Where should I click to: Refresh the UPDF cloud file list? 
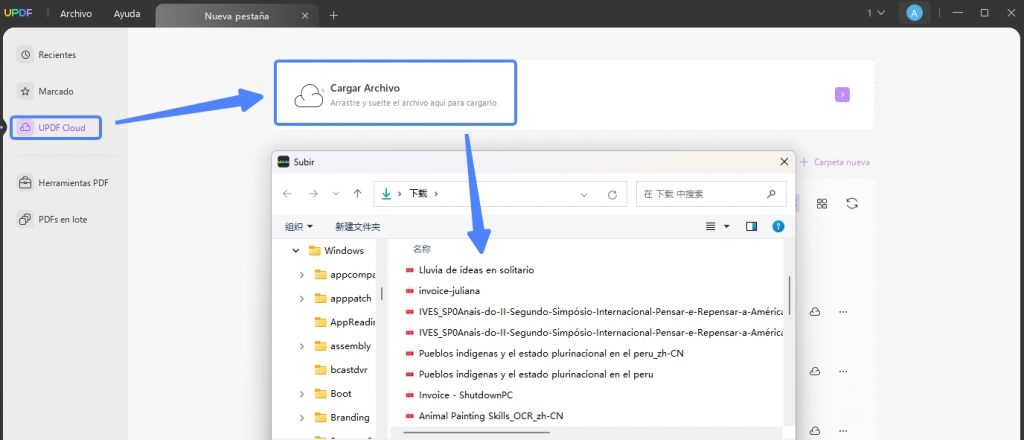pos(852,204)
